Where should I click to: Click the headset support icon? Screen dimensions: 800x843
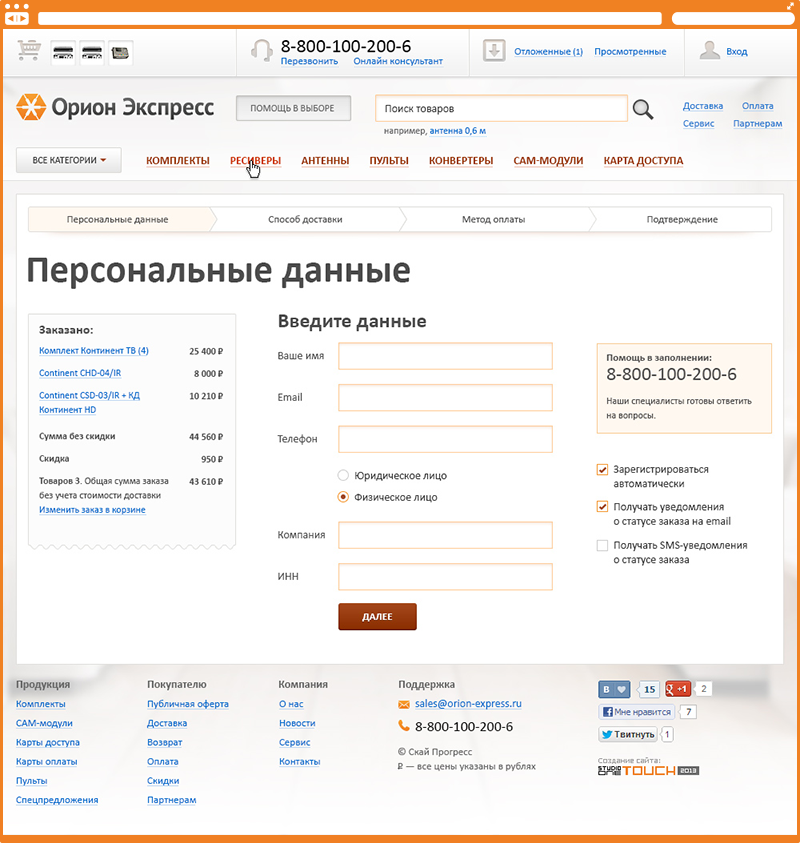(262, 51)
